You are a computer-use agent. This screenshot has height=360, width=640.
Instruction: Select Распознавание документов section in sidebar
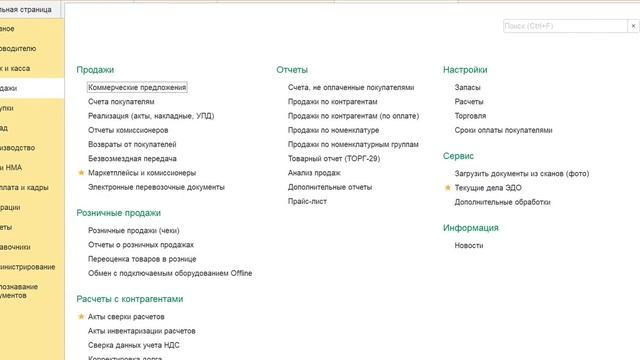pyautogui.click(x=32, y=291)
